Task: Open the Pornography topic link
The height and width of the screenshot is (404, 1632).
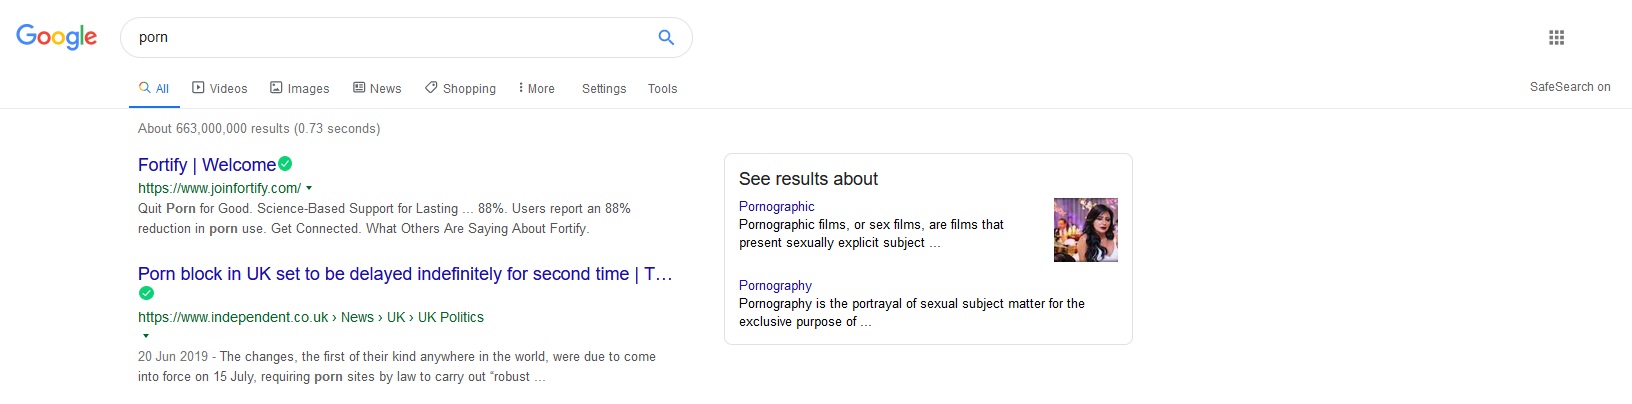Action: pos(775,285)
